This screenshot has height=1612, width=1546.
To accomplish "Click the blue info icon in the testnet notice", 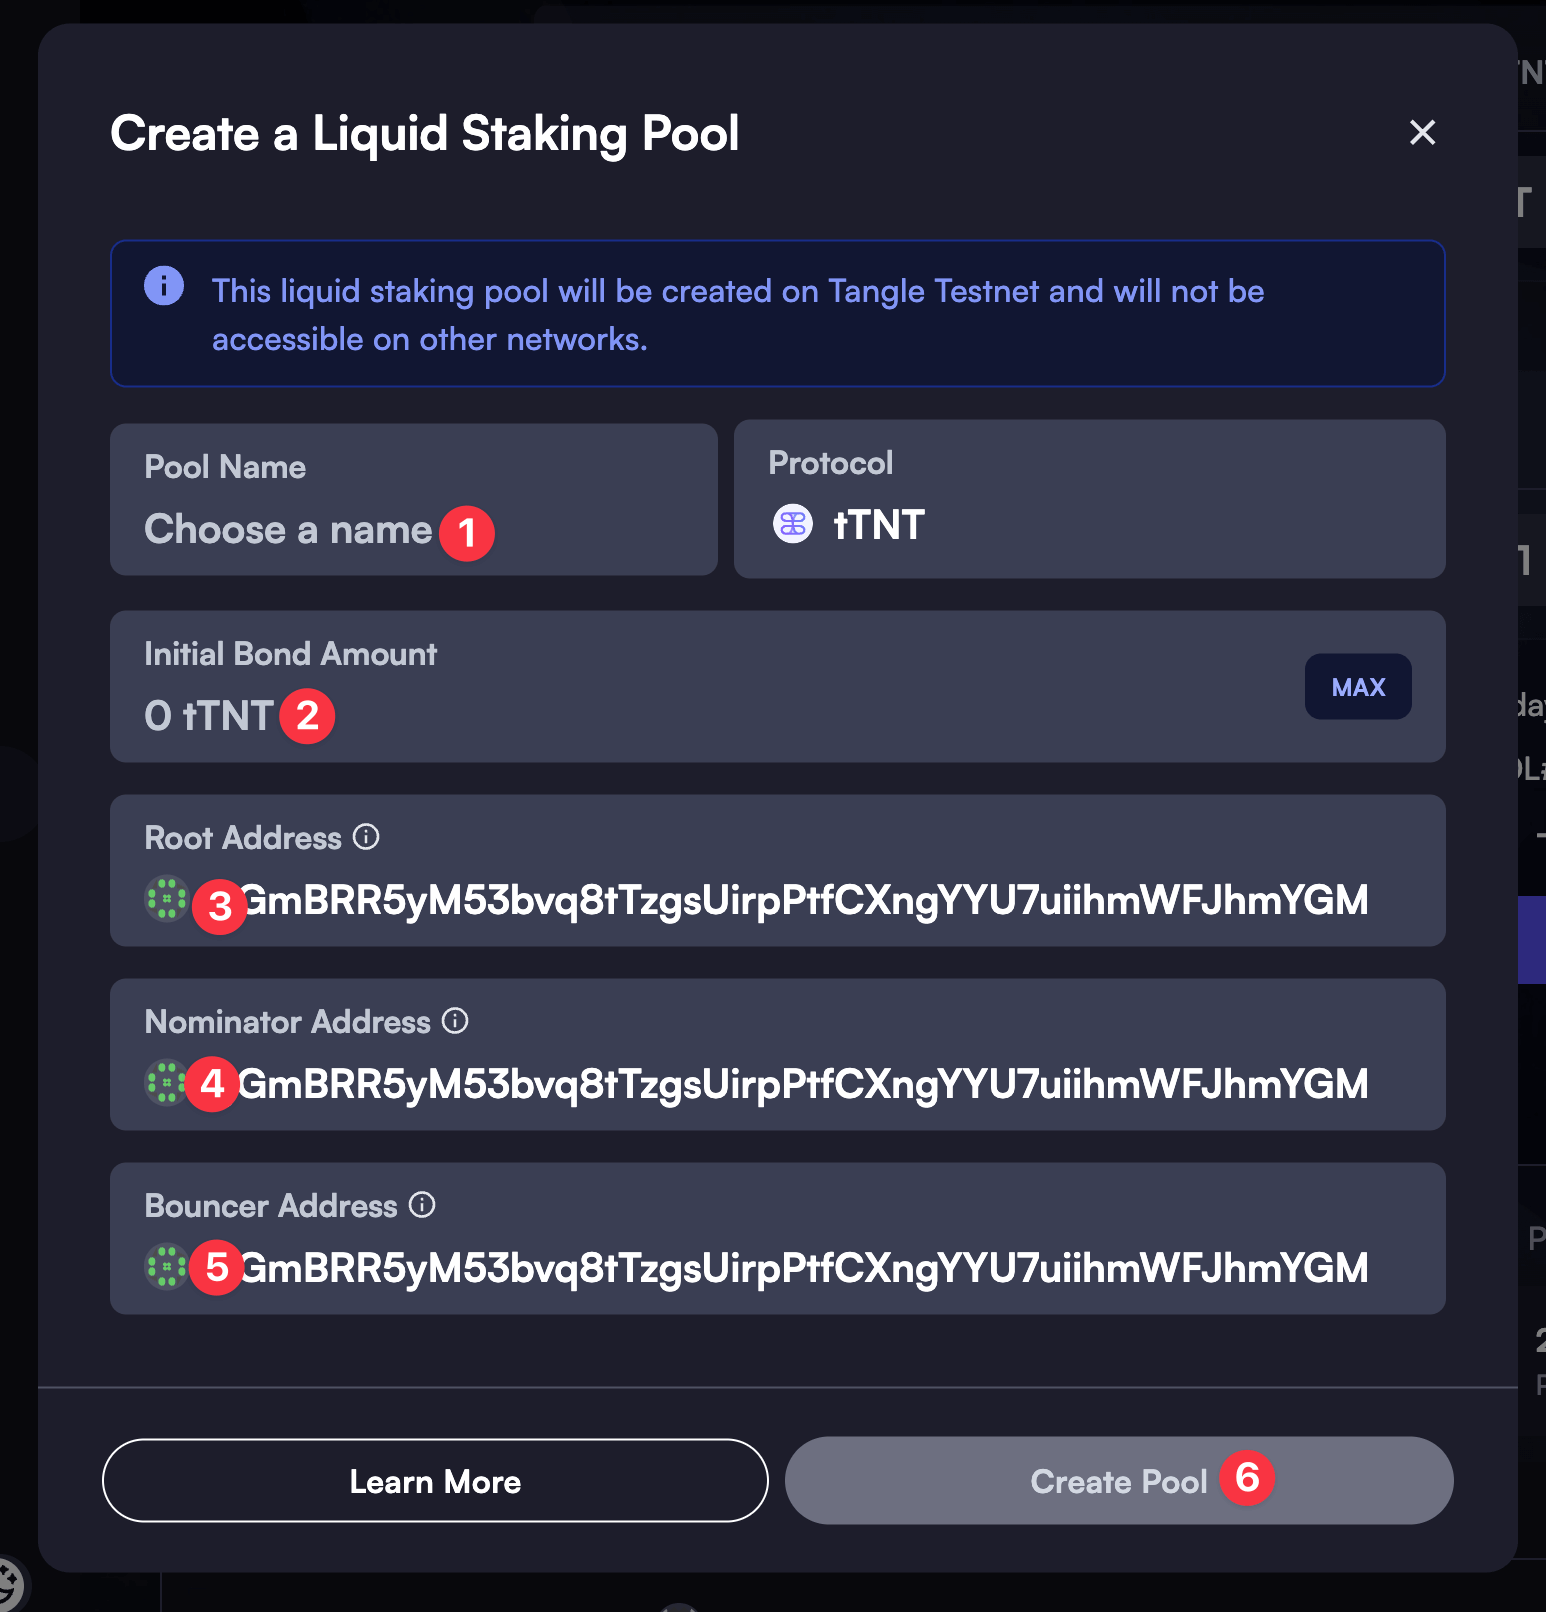I will click(x=165, y=286).
